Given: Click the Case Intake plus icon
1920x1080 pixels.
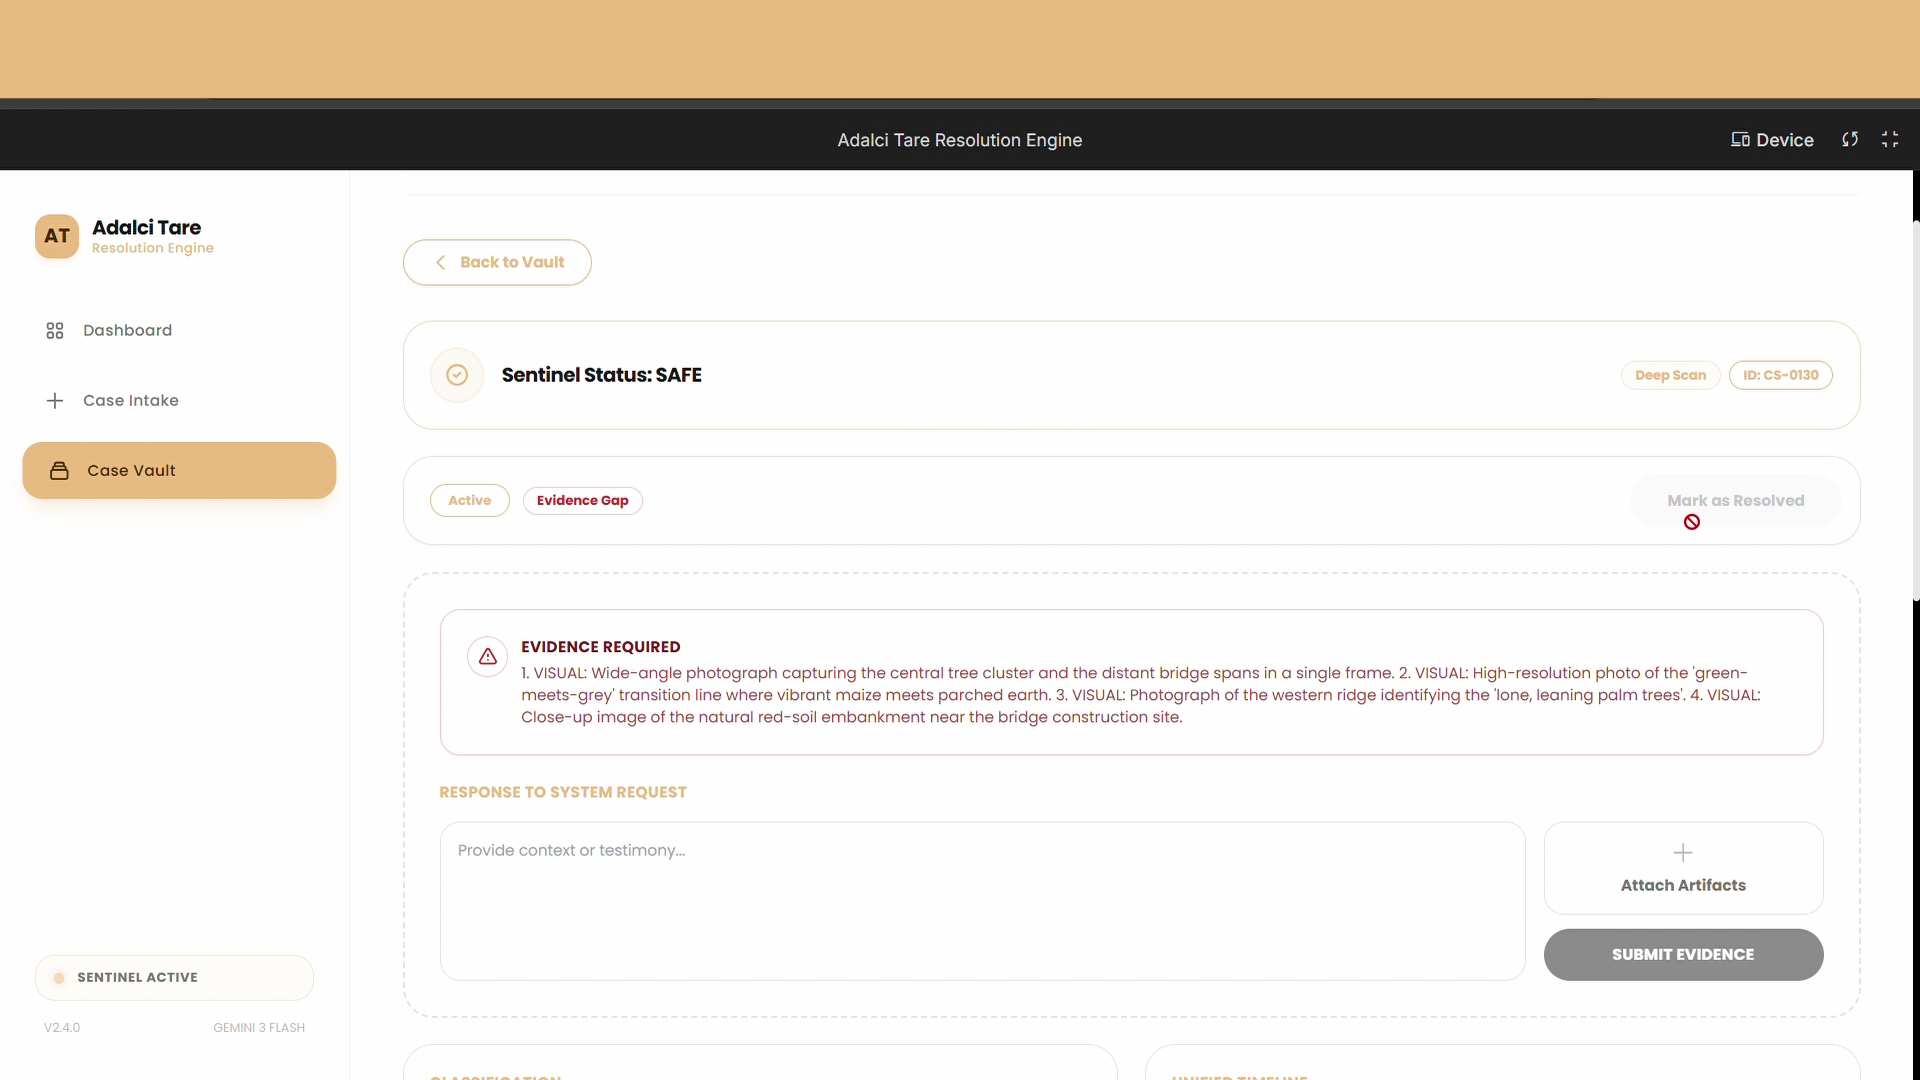Looking at the screenshot, I should (55, 401).
